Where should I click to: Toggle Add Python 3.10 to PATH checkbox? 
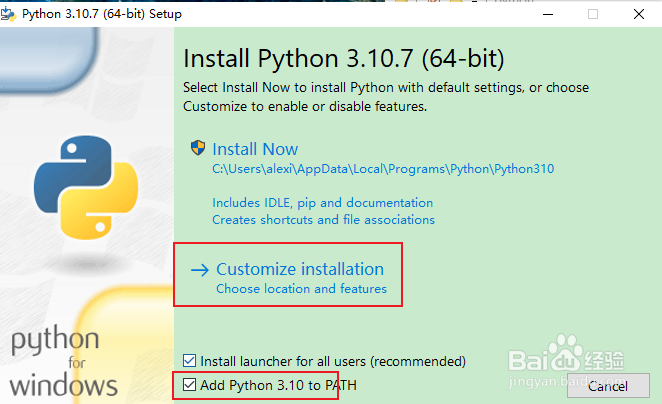(x=190, y=385)
